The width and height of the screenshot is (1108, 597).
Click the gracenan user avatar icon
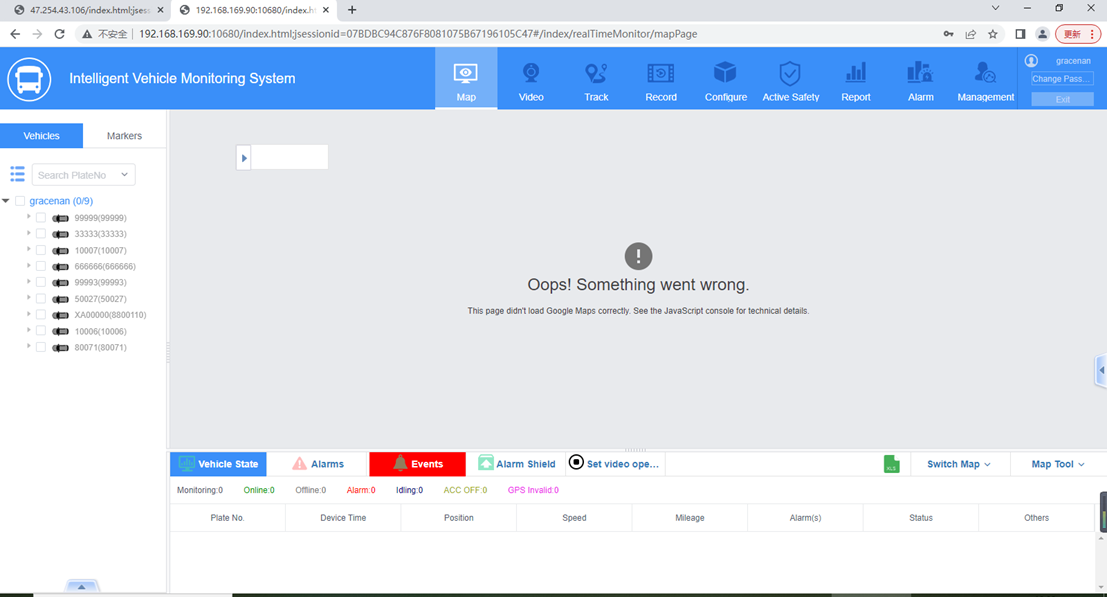(1032, 61)
